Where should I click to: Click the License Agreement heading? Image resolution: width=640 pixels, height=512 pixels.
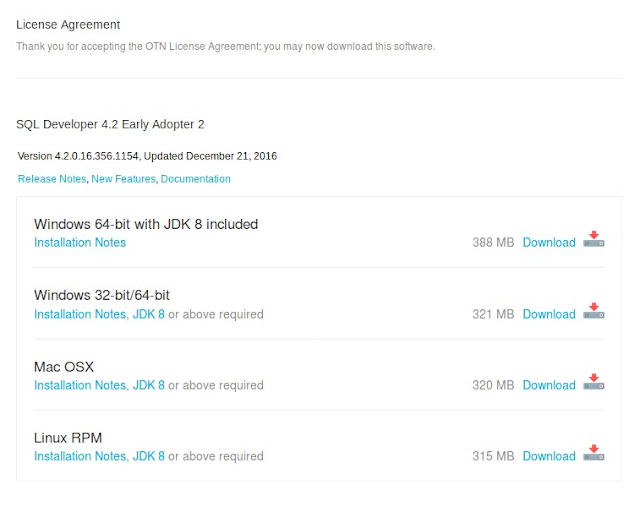pos(68,24)
